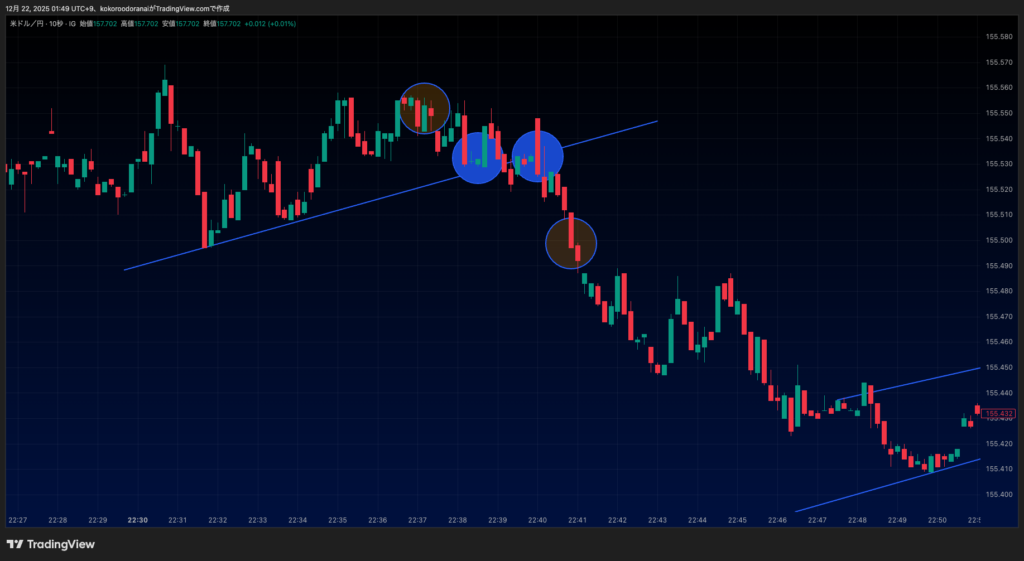The height and width of the screenshot is (561, 1024).
Task: Click the 155.500 price axis label
Action: tap(999, 240)
